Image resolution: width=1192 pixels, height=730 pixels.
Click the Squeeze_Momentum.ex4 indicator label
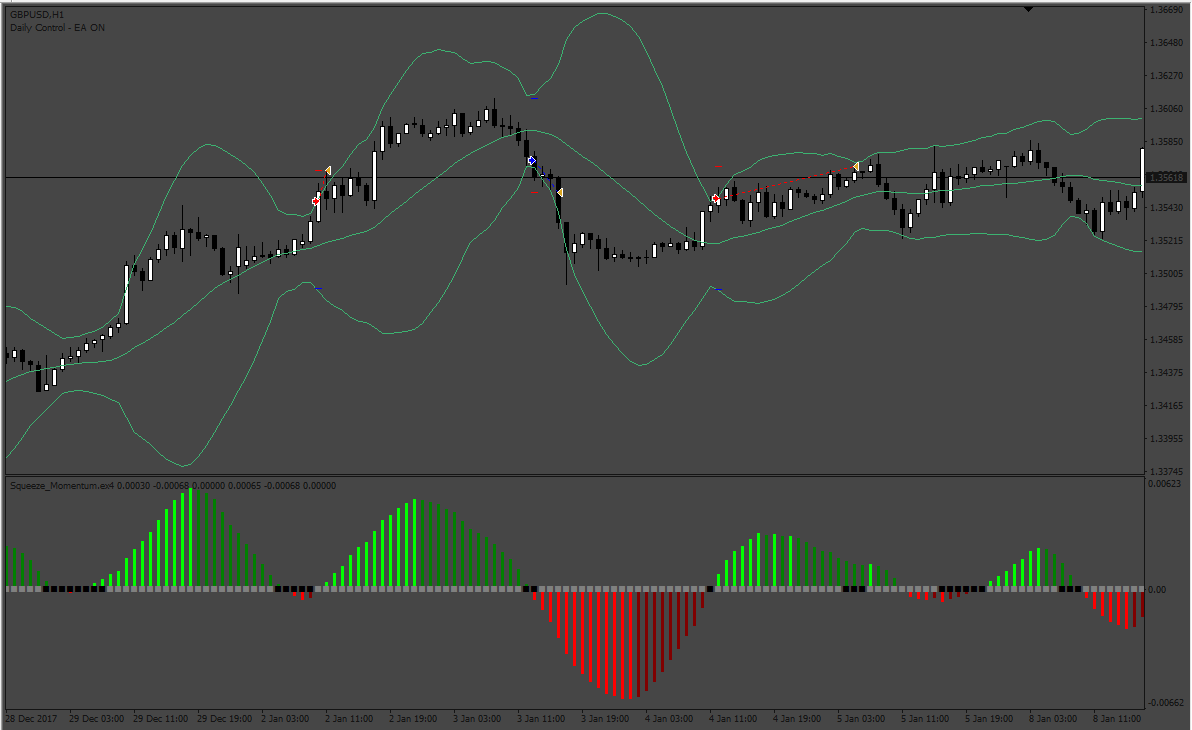(62, 486)
